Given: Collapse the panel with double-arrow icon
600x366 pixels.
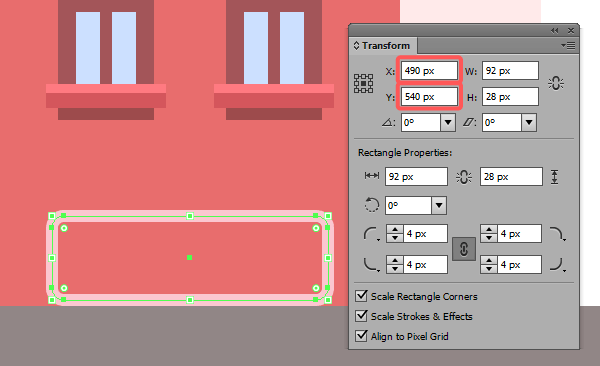Looking at the screenshot, I should (x=554, y=31).
